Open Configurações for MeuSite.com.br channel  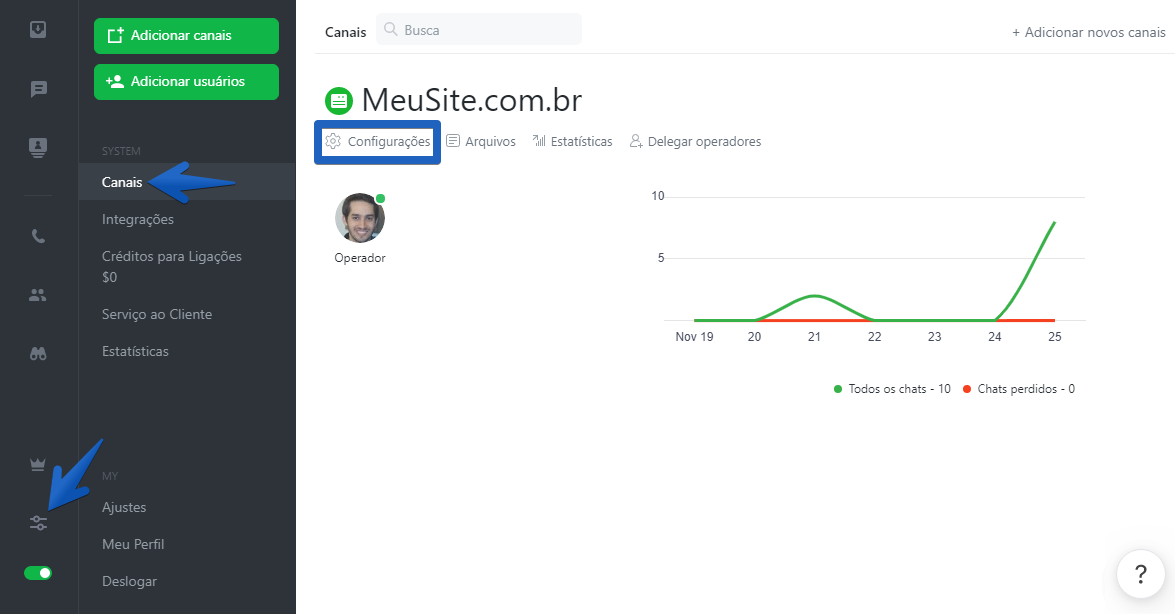(378, 142)
